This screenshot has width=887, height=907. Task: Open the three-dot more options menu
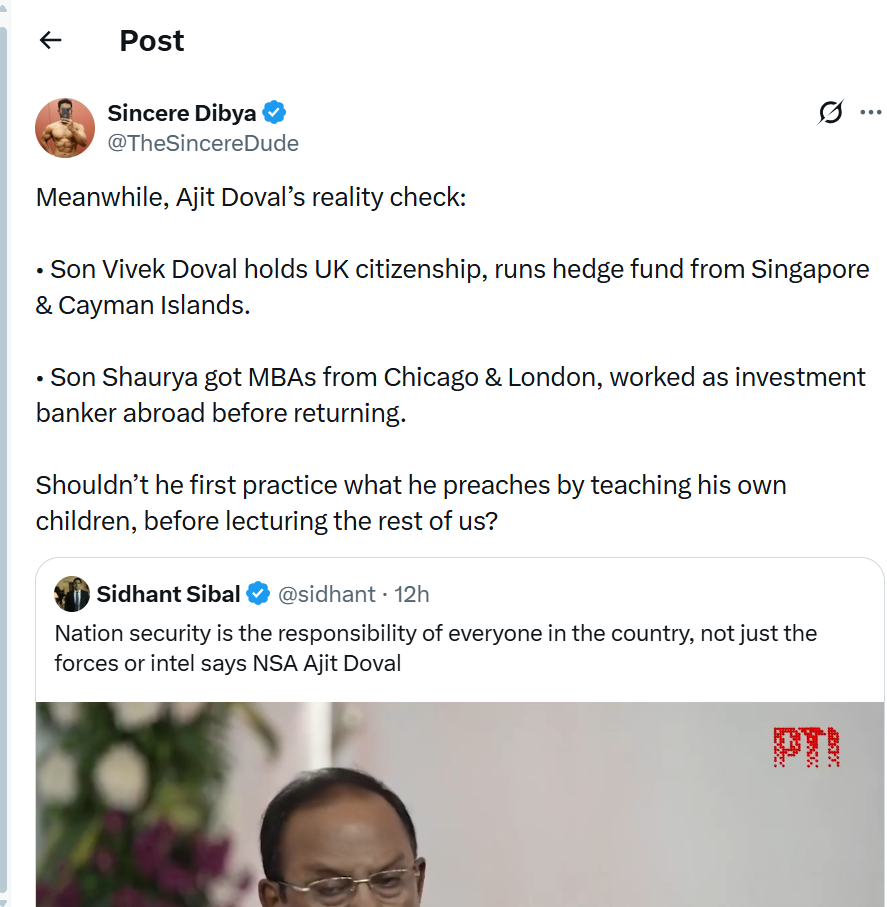click(871, 112)
